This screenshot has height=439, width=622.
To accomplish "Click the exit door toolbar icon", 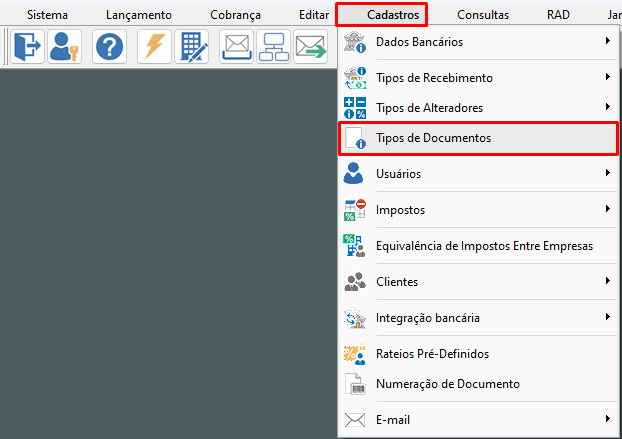I will tap(27, 46).
